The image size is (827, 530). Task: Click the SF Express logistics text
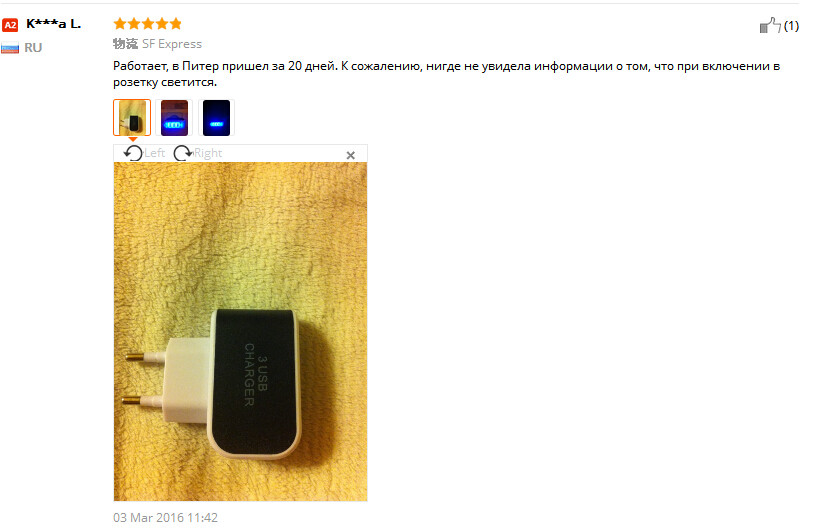pyautogui.click(x=172, y=44)
